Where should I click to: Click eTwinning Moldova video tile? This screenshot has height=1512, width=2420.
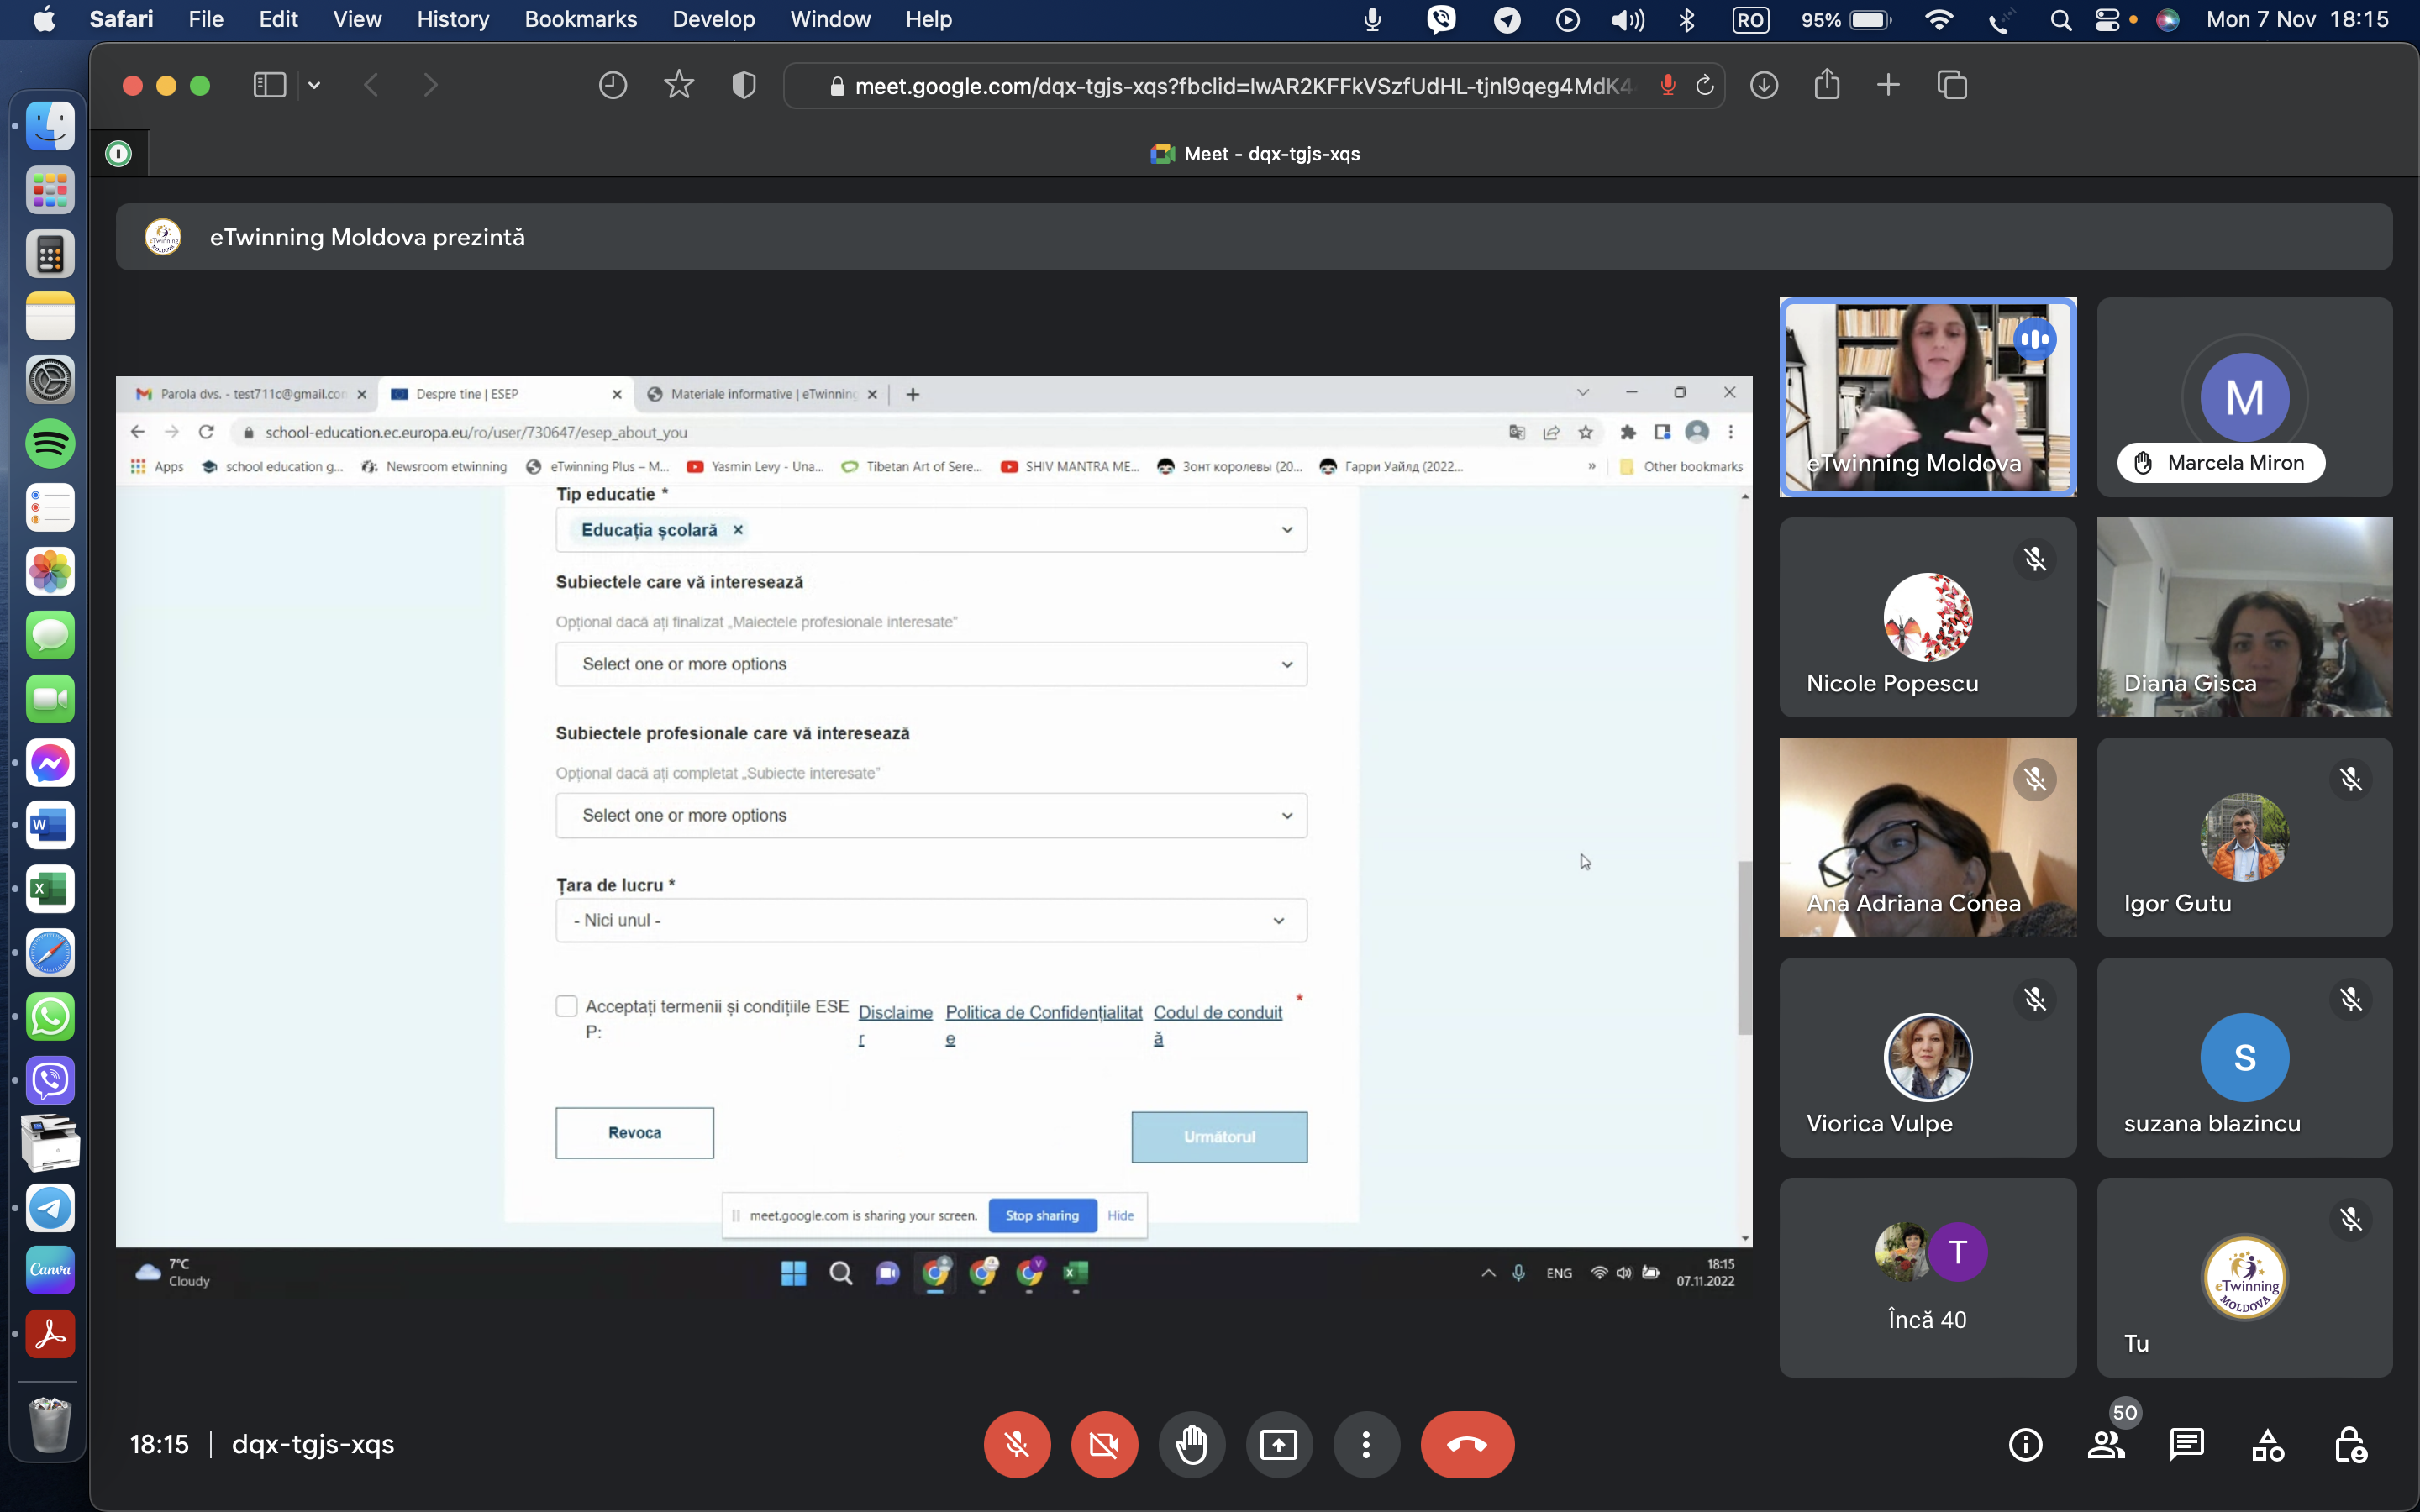(x=1927, y=397)
